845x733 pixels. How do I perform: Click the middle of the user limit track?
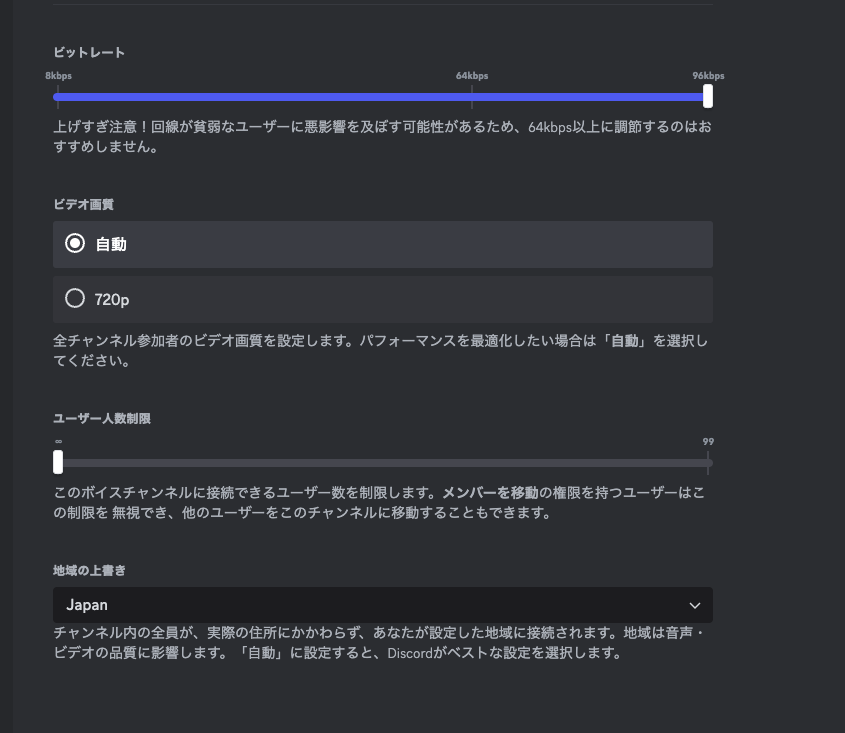click(383, 463)
